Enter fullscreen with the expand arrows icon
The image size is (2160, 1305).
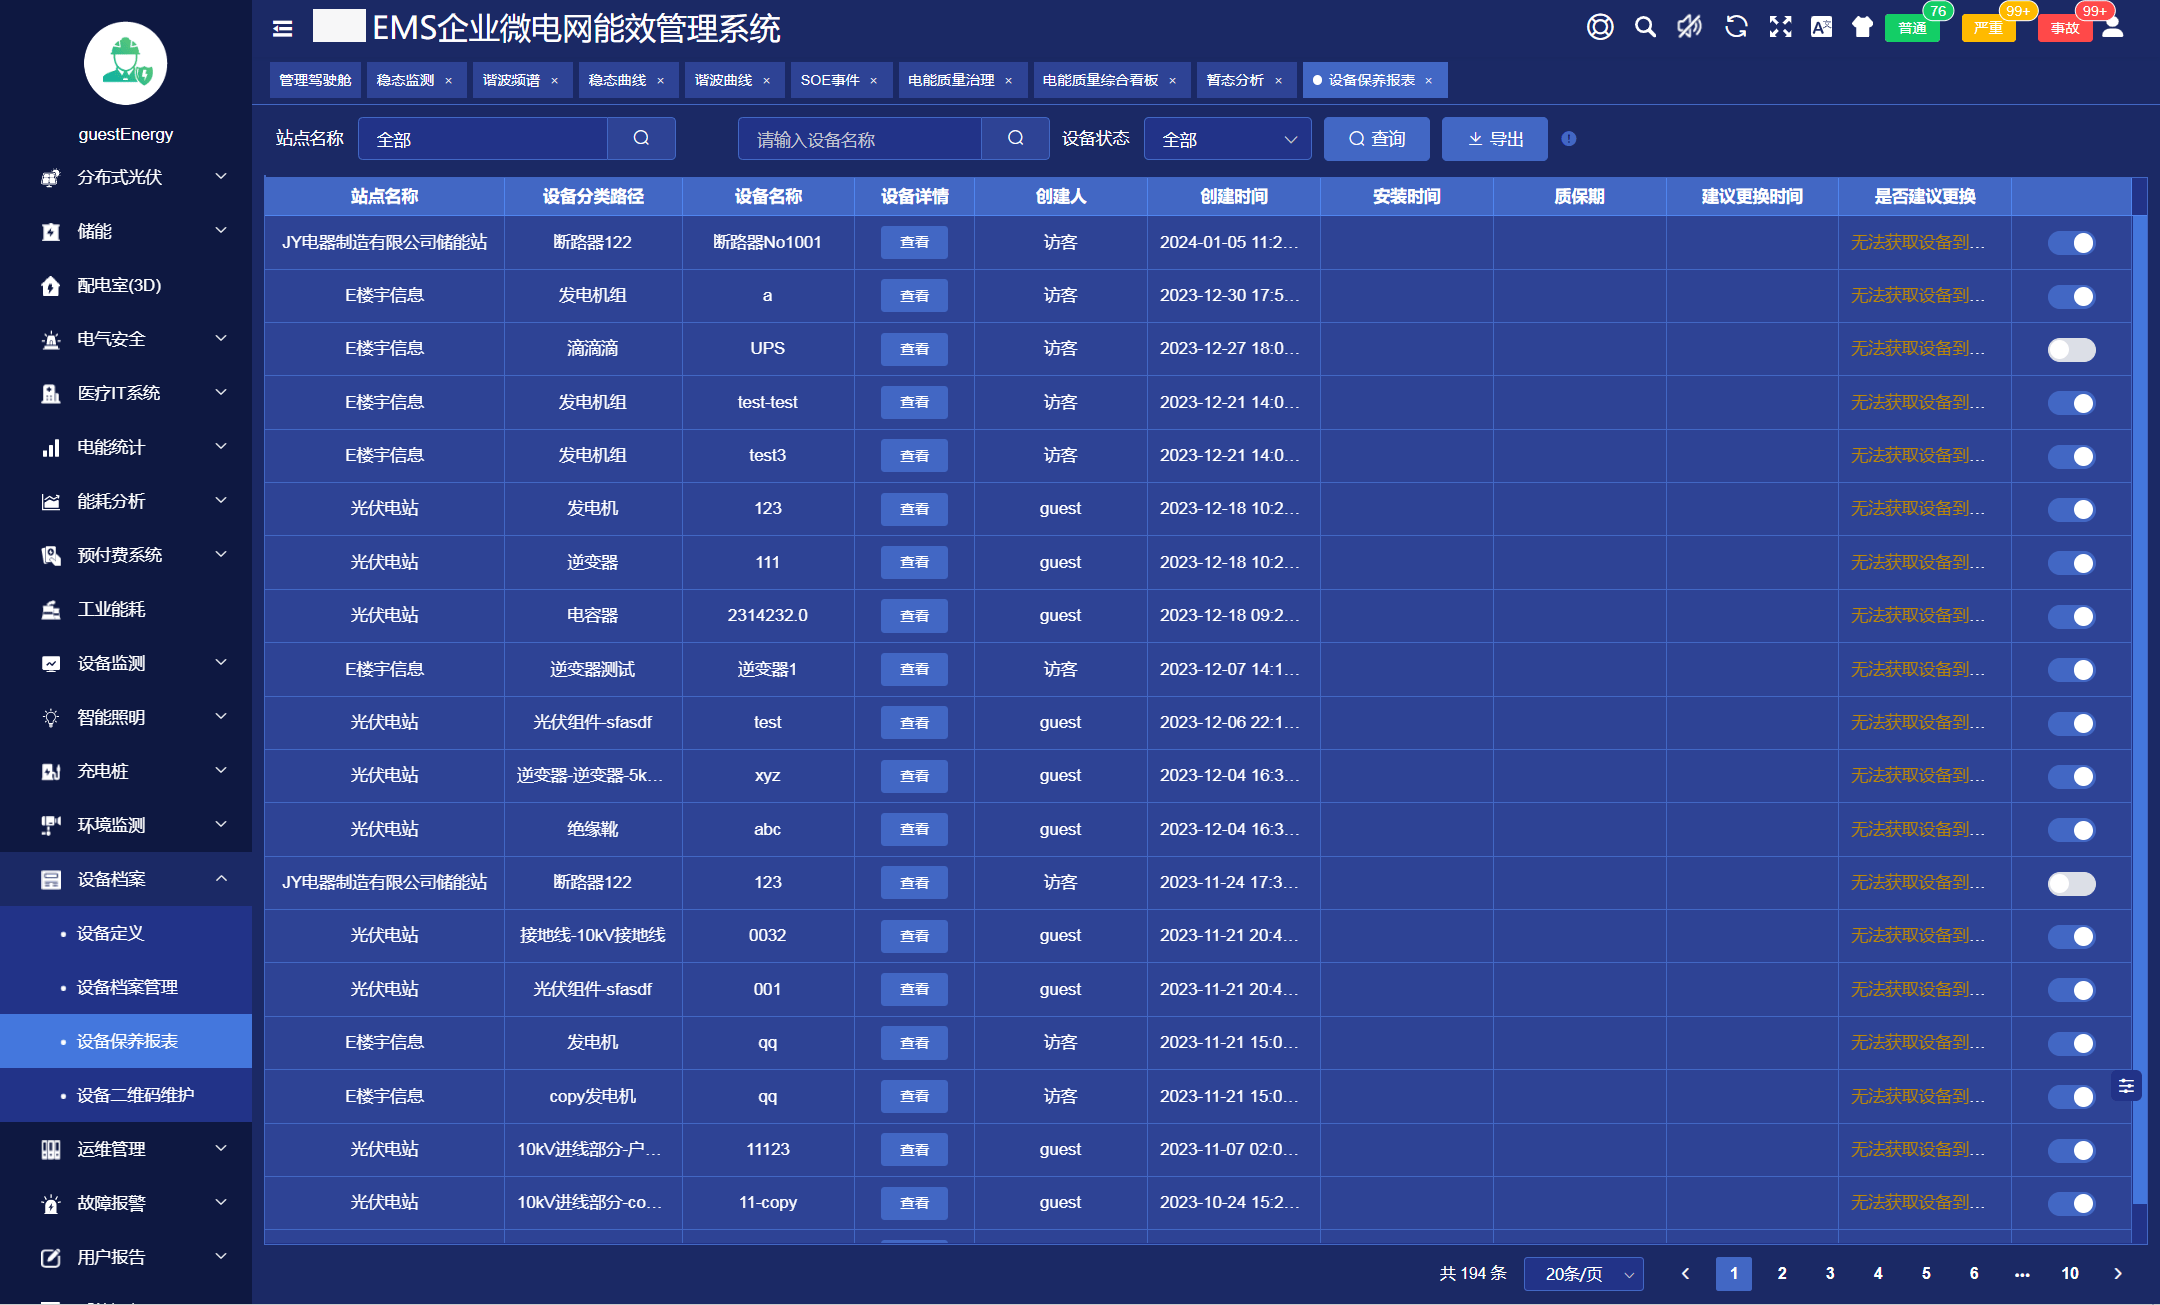[x=1780, y=27]
